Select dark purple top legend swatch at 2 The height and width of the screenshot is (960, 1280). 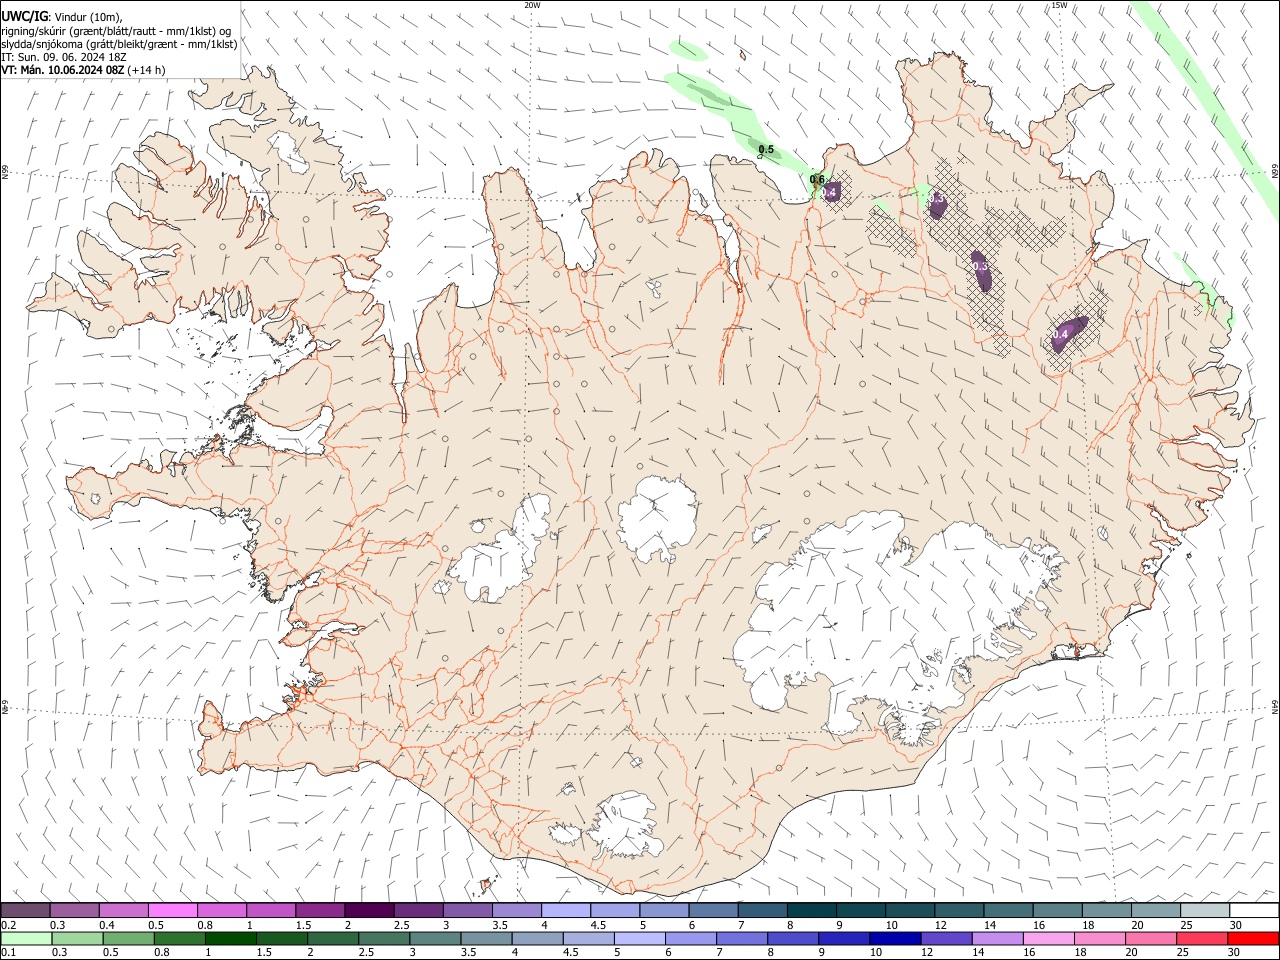pos(368,911)
